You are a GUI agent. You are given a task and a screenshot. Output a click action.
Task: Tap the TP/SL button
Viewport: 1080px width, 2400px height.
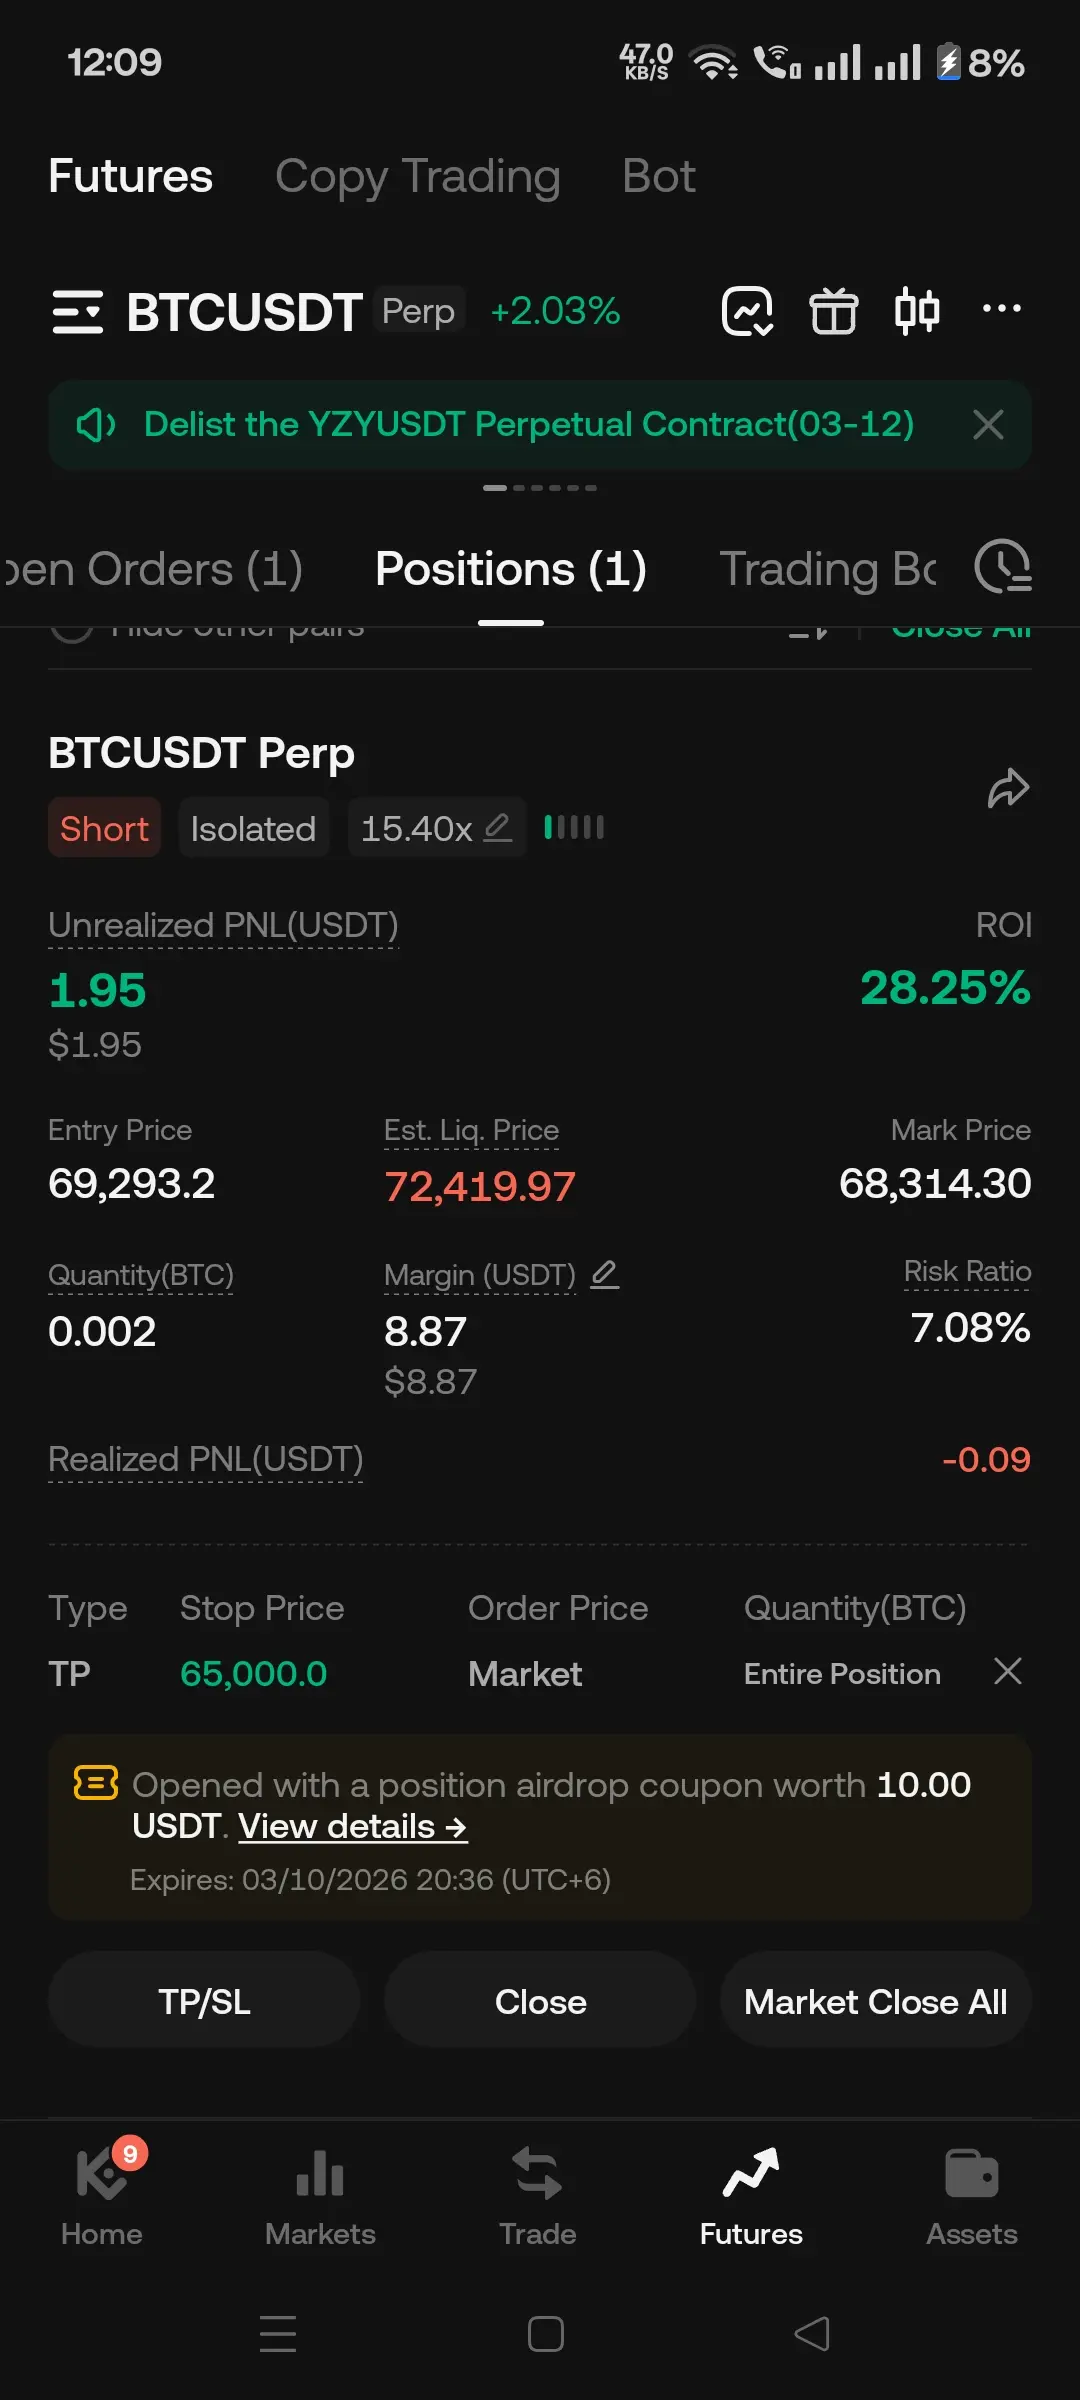[x=204, y=2002]
